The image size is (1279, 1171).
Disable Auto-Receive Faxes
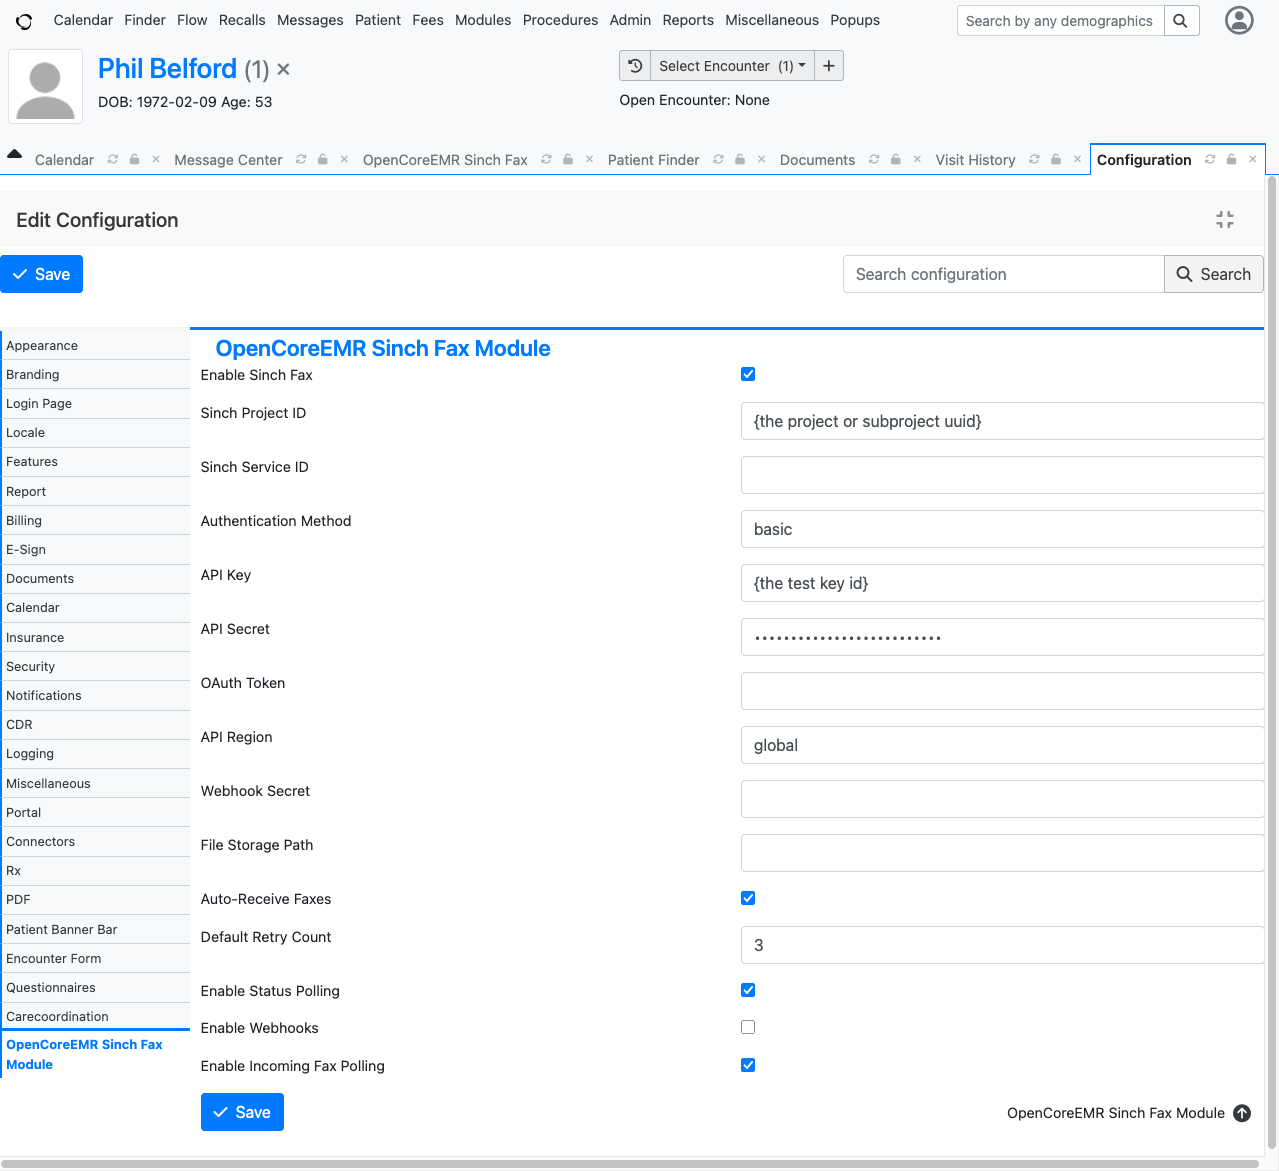point(748,898)
